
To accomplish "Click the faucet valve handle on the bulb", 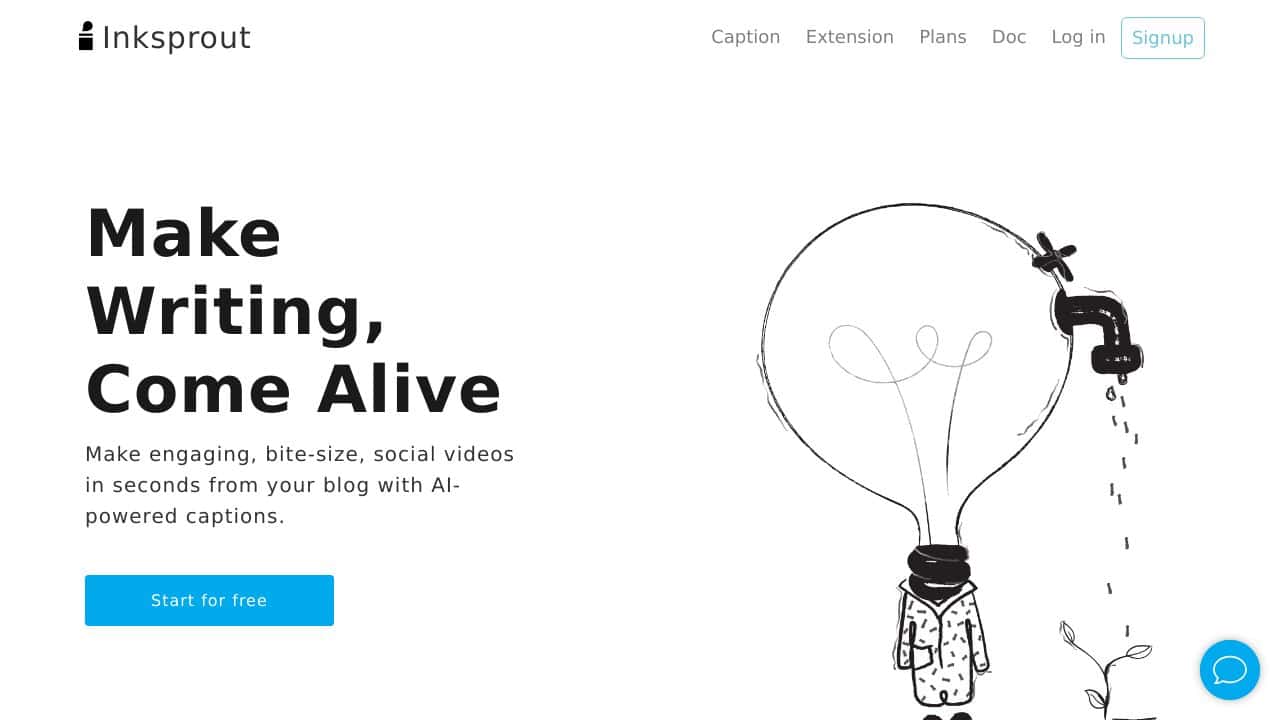I will [1054, 257].
